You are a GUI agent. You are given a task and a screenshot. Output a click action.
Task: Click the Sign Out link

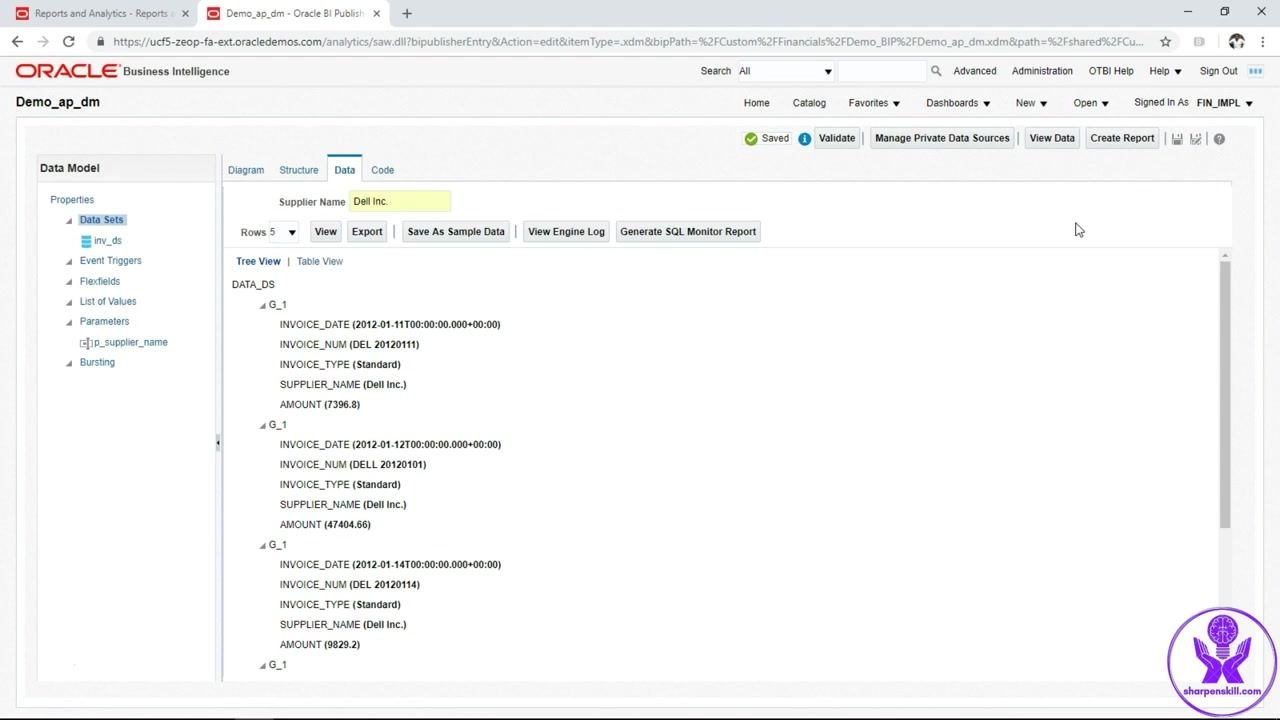(1219, 71)
